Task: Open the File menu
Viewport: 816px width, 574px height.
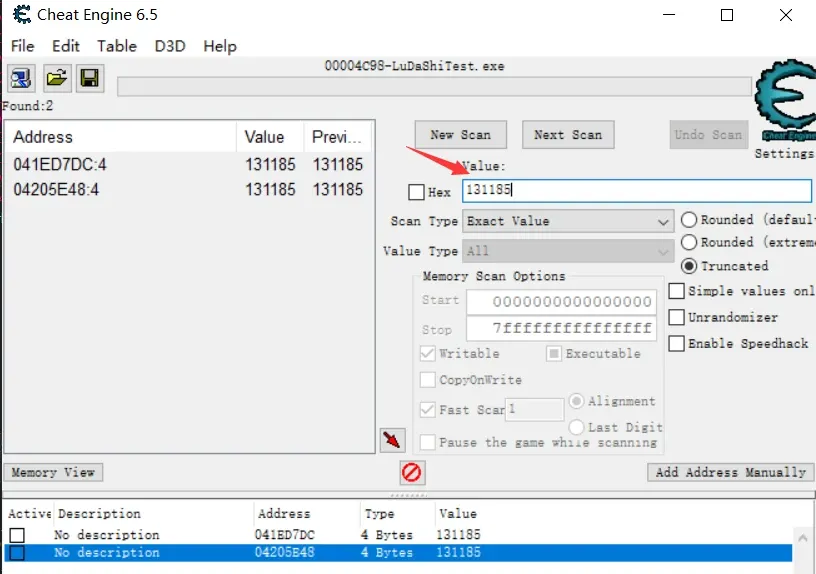Action: tap(22, 46)
